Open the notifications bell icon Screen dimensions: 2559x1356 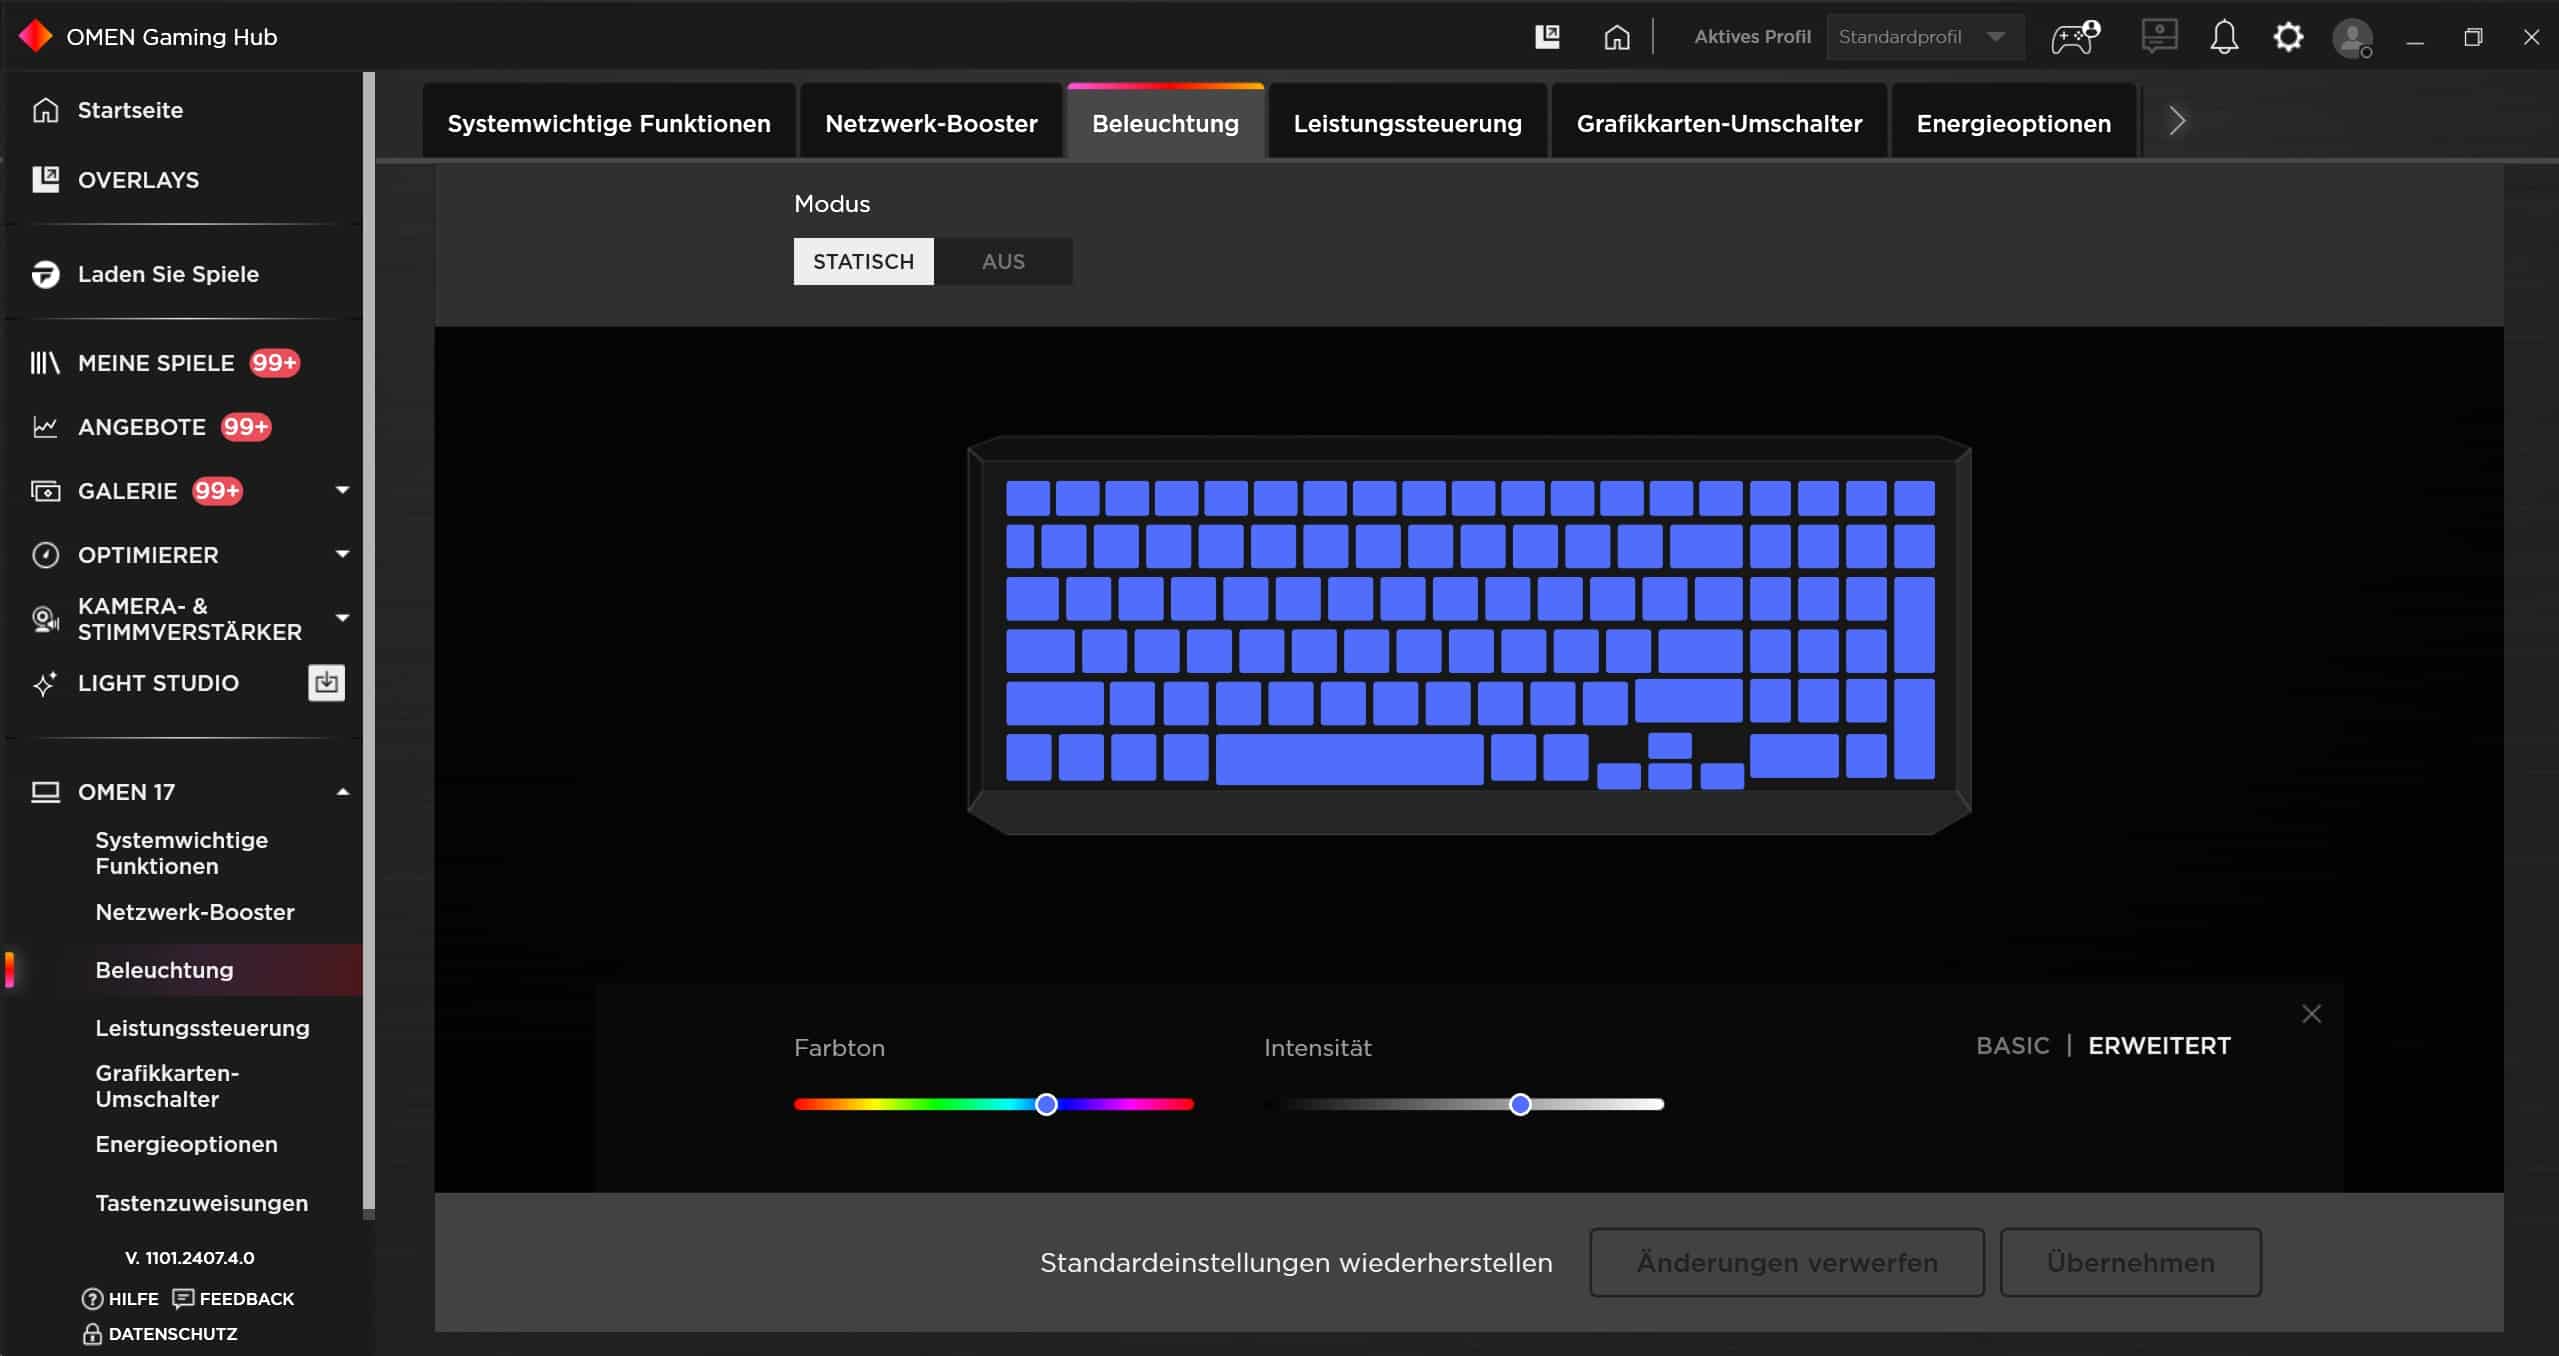click(x=2223, y=38)
